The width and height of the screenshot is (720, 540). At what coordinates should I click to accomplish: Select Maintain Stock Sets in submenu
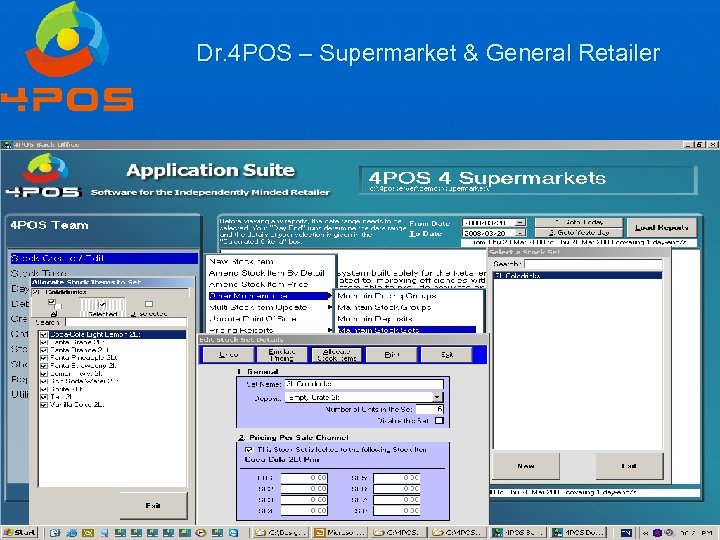406,330
